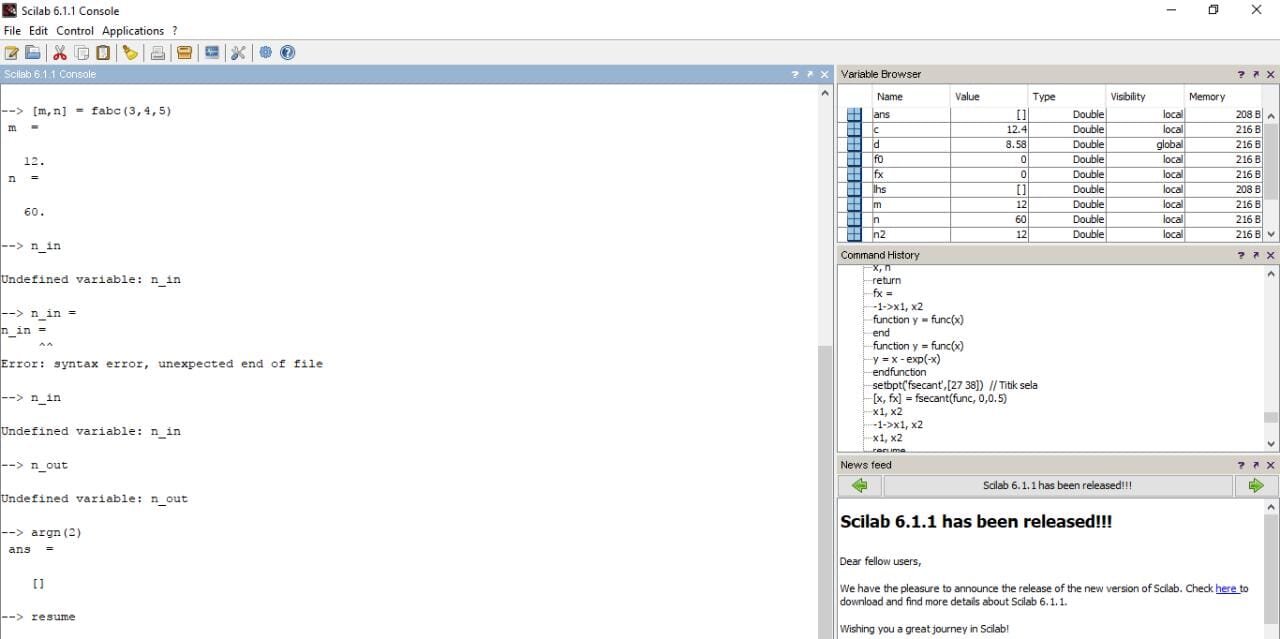Screen dimensions: 1280x639
Task: Select history entry 'y = x - exp(-x)'
Action: [906, 359]
